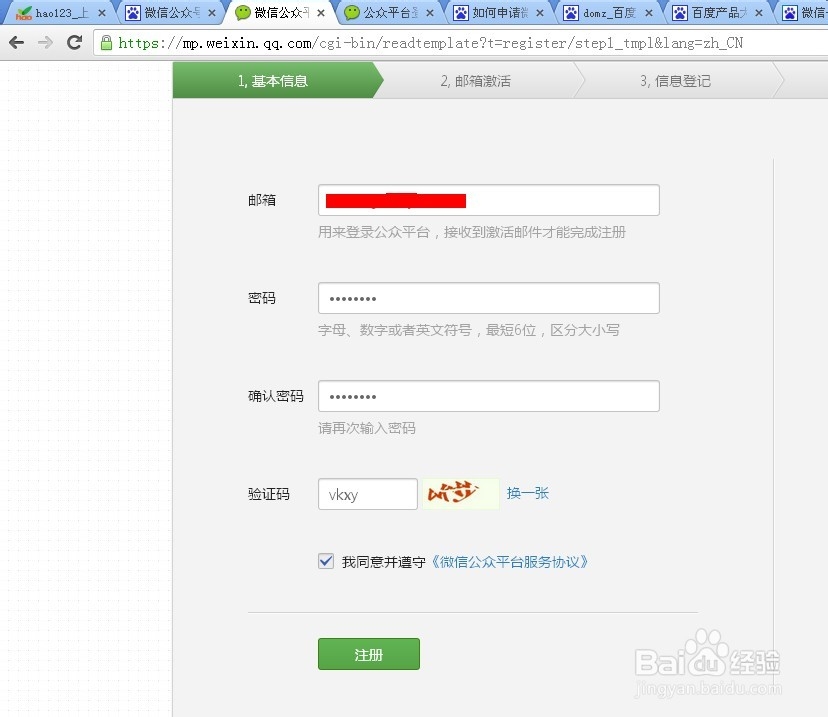Close the 如何申请 tab
Viewport: 828px width, 717px height.
point(540,13)
